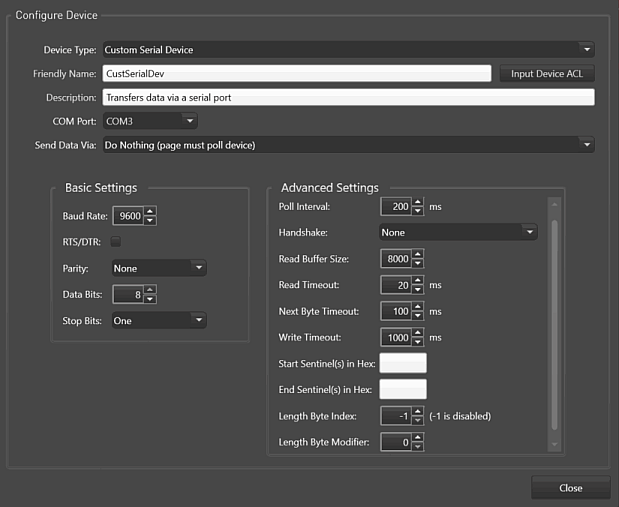
Task: Decrease the Length Byte Modifier value
Action: tap(418, 447)
